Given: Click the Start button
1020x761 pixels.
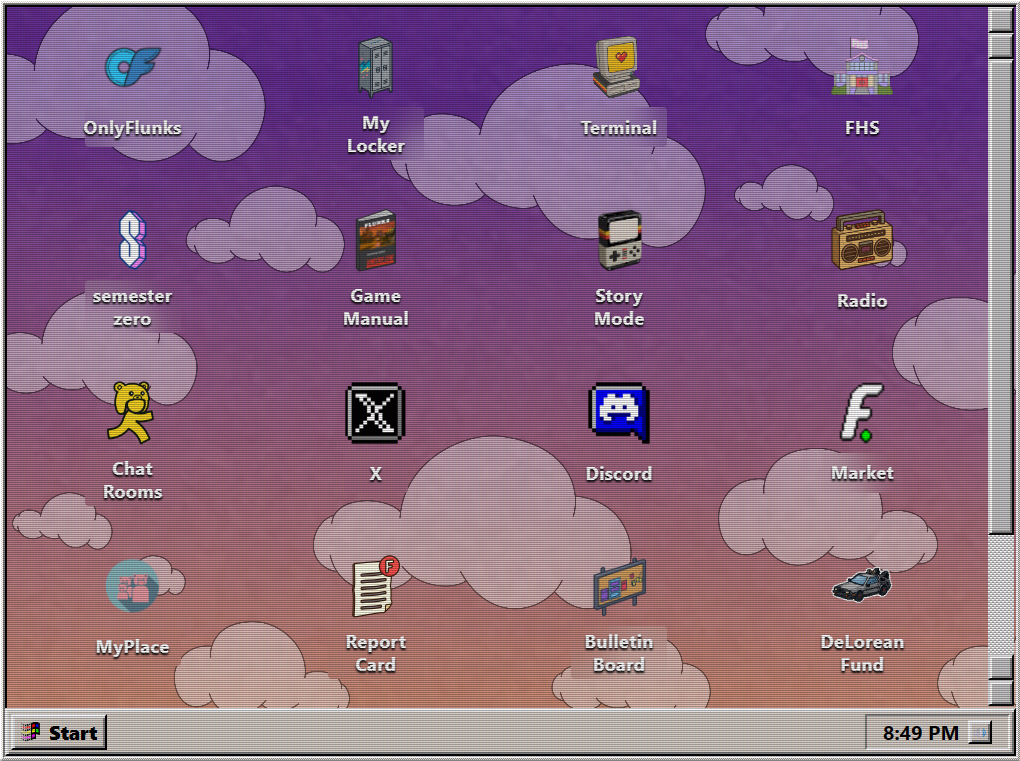Looking at the screenshot, I should coord(60,733).
